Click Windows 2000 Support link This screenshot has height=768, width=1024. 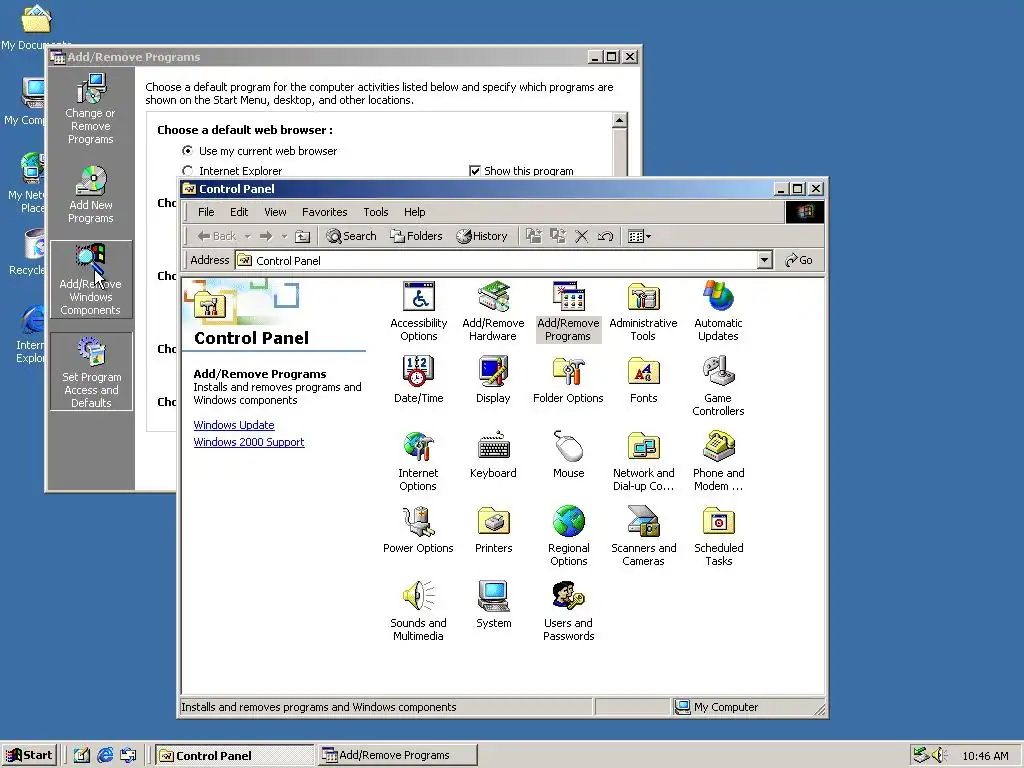click(249, 442)
